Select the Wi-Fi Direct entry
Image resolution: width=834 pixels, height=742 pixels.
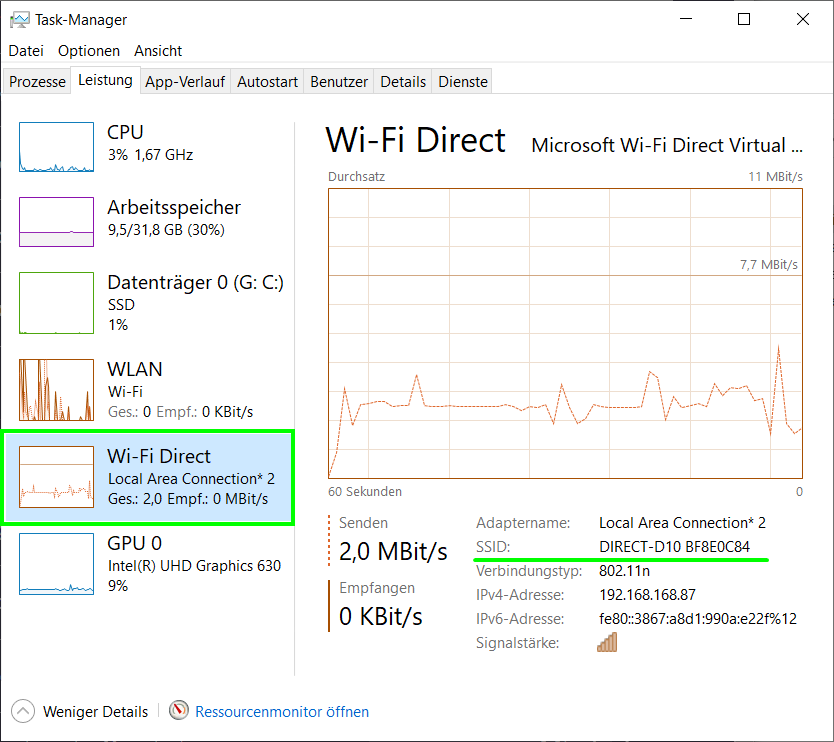pyautogui.click(x=148, y=477)
